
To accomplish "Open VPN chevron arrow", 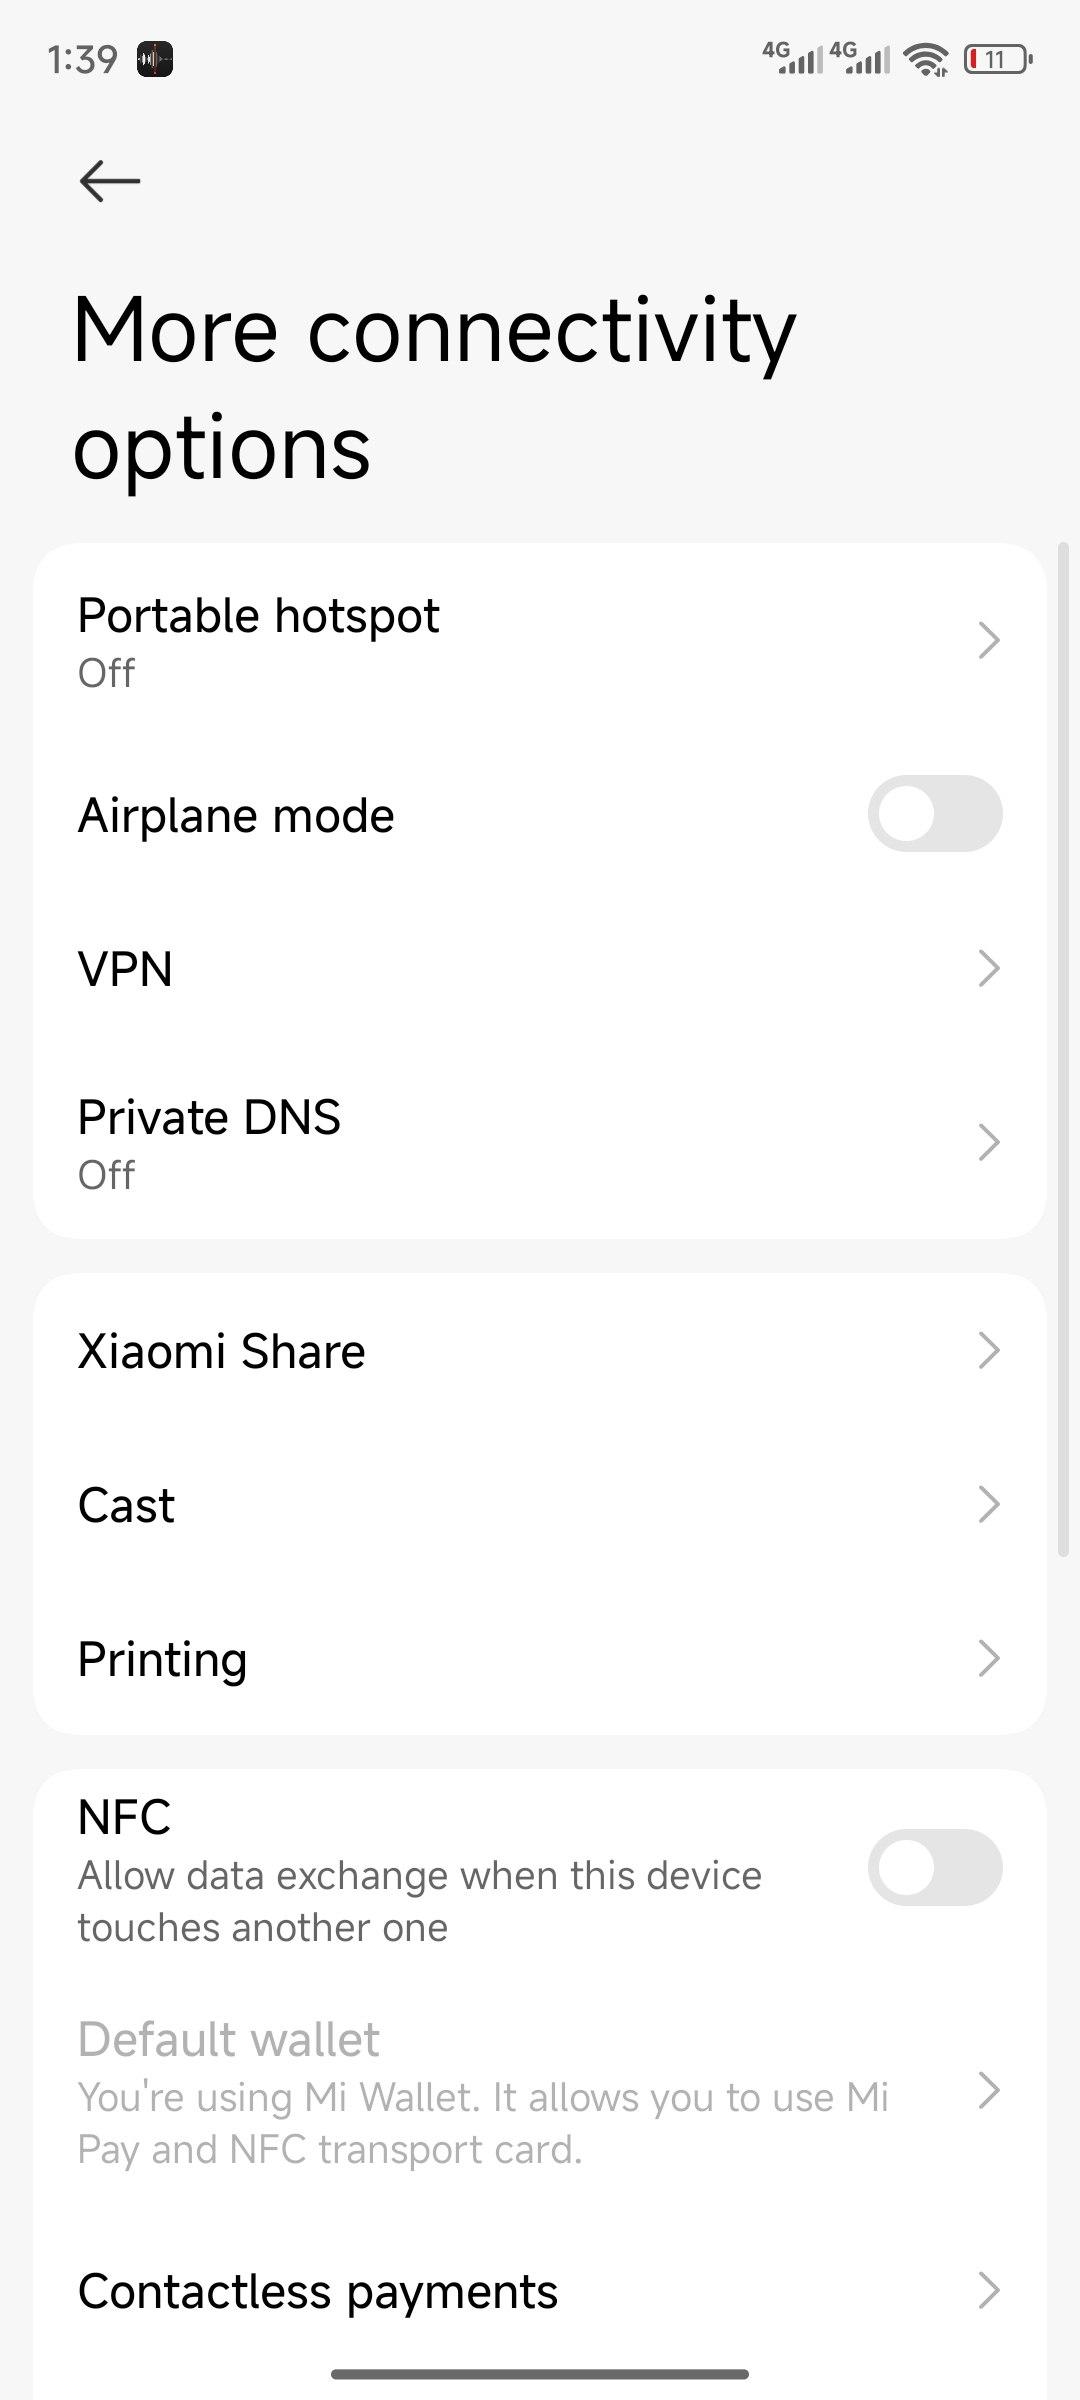I will (988, 968).
